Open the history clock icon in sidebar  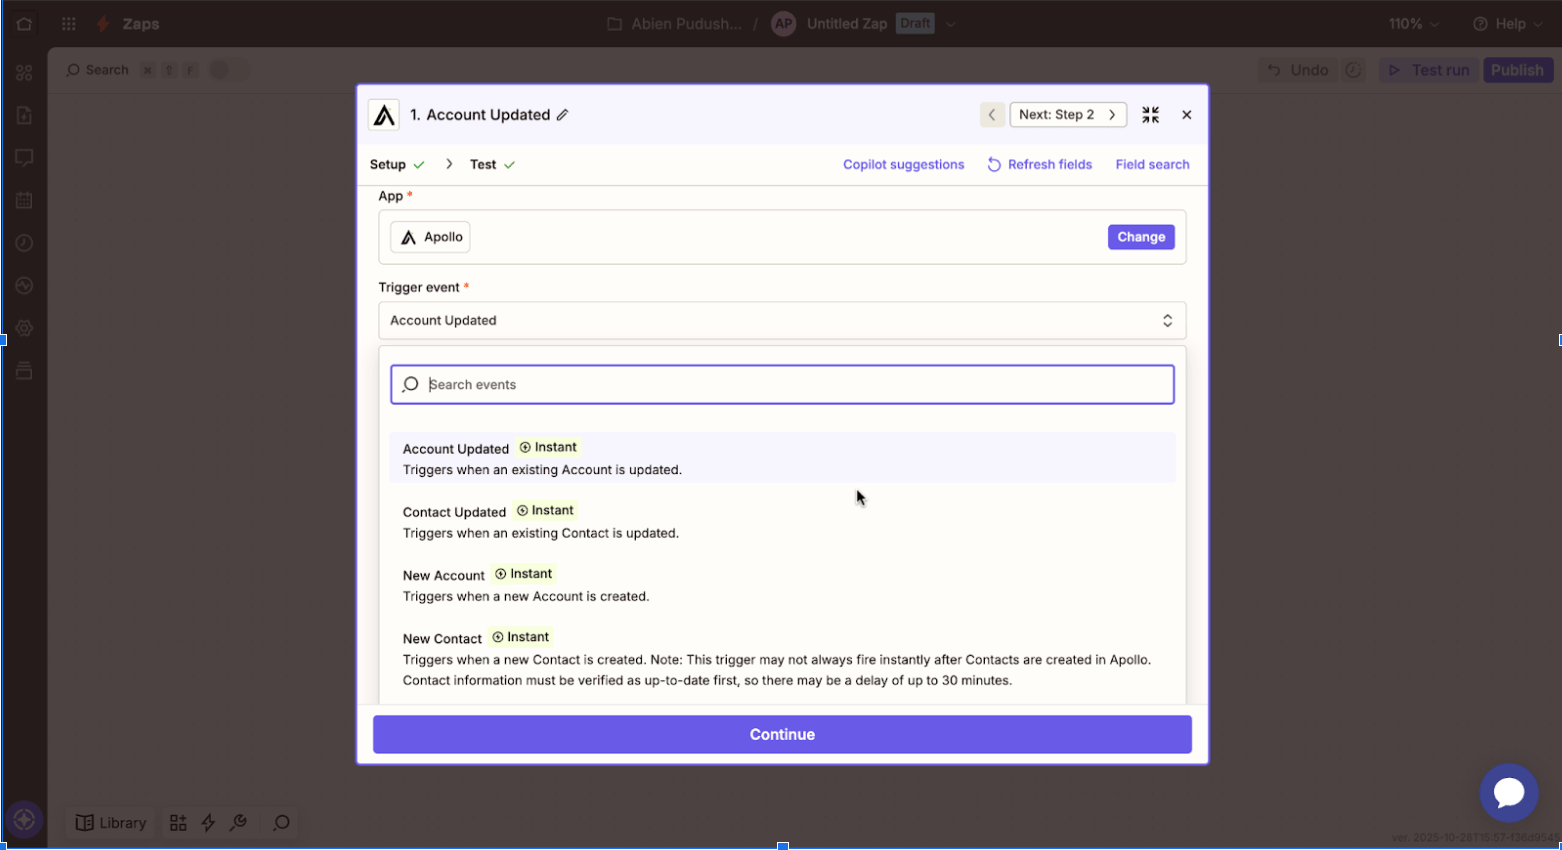tap(24, 243)
